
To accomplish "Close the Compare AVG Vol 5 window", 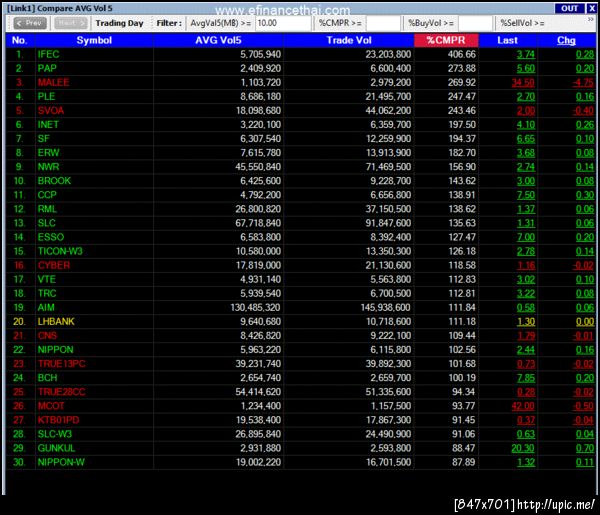I will [592, 8].
